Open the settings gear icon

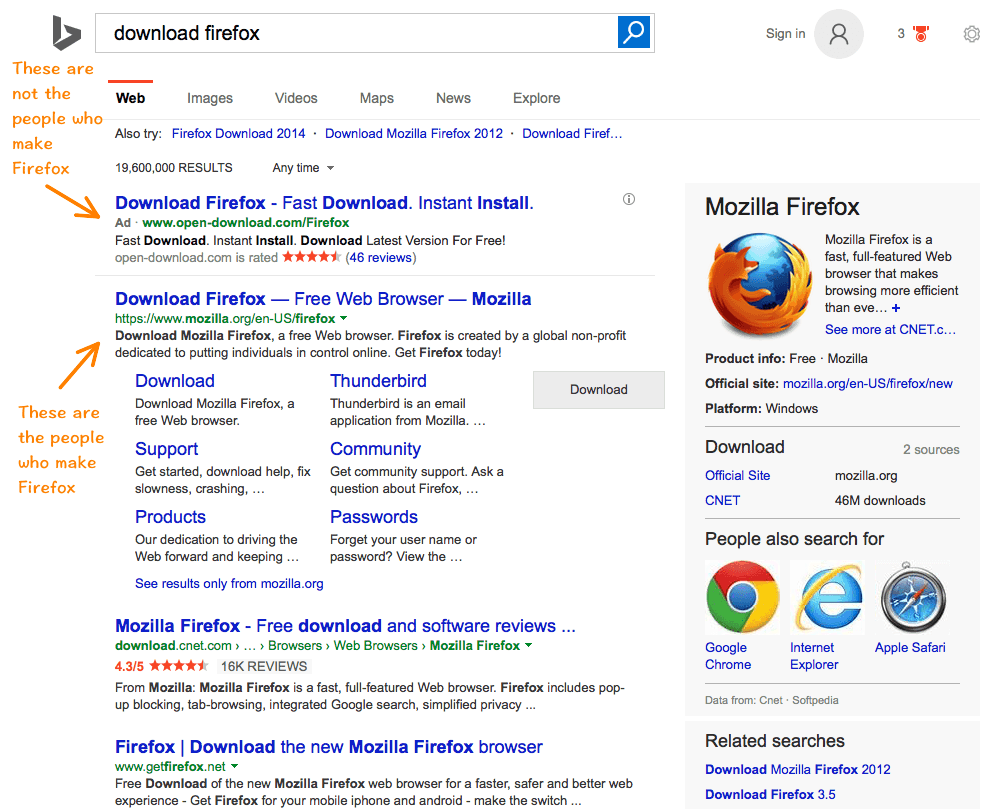pyautogui.click(x=972, y=34)
